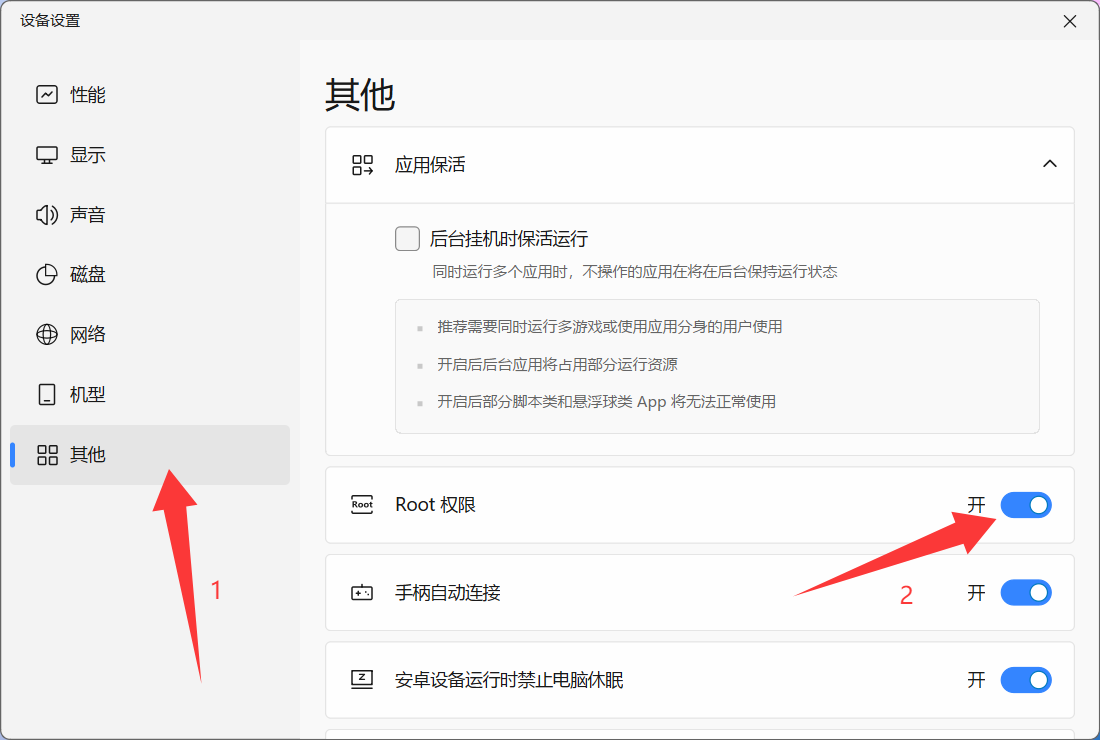Select the 机型 phone model icon

pyautogui.click(x=47, y=394)
